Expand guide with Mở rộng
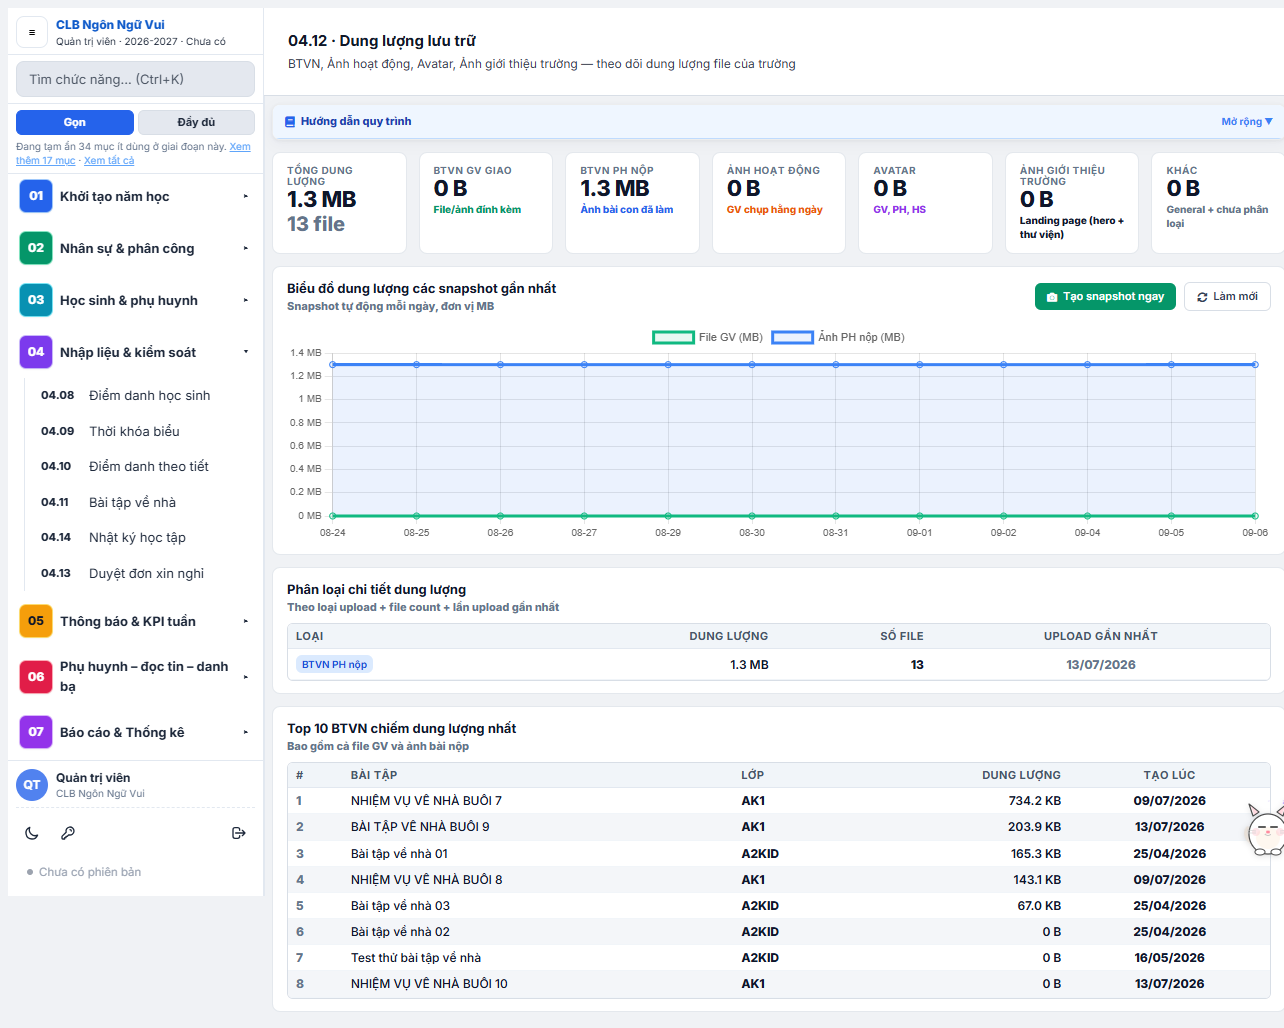Viewport: 1284px width, 1028px height. point(1247,122)
